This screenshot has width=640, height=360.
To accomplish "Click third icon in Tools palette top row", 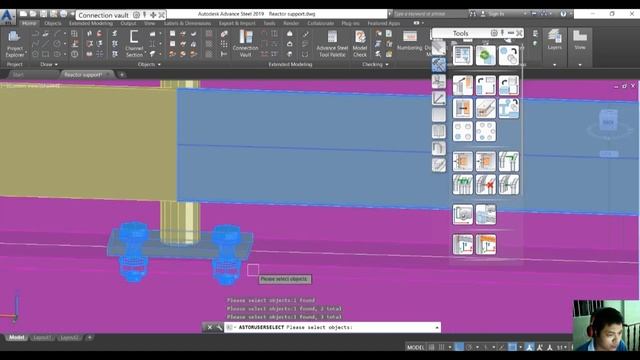I will [x=509, y=56].
